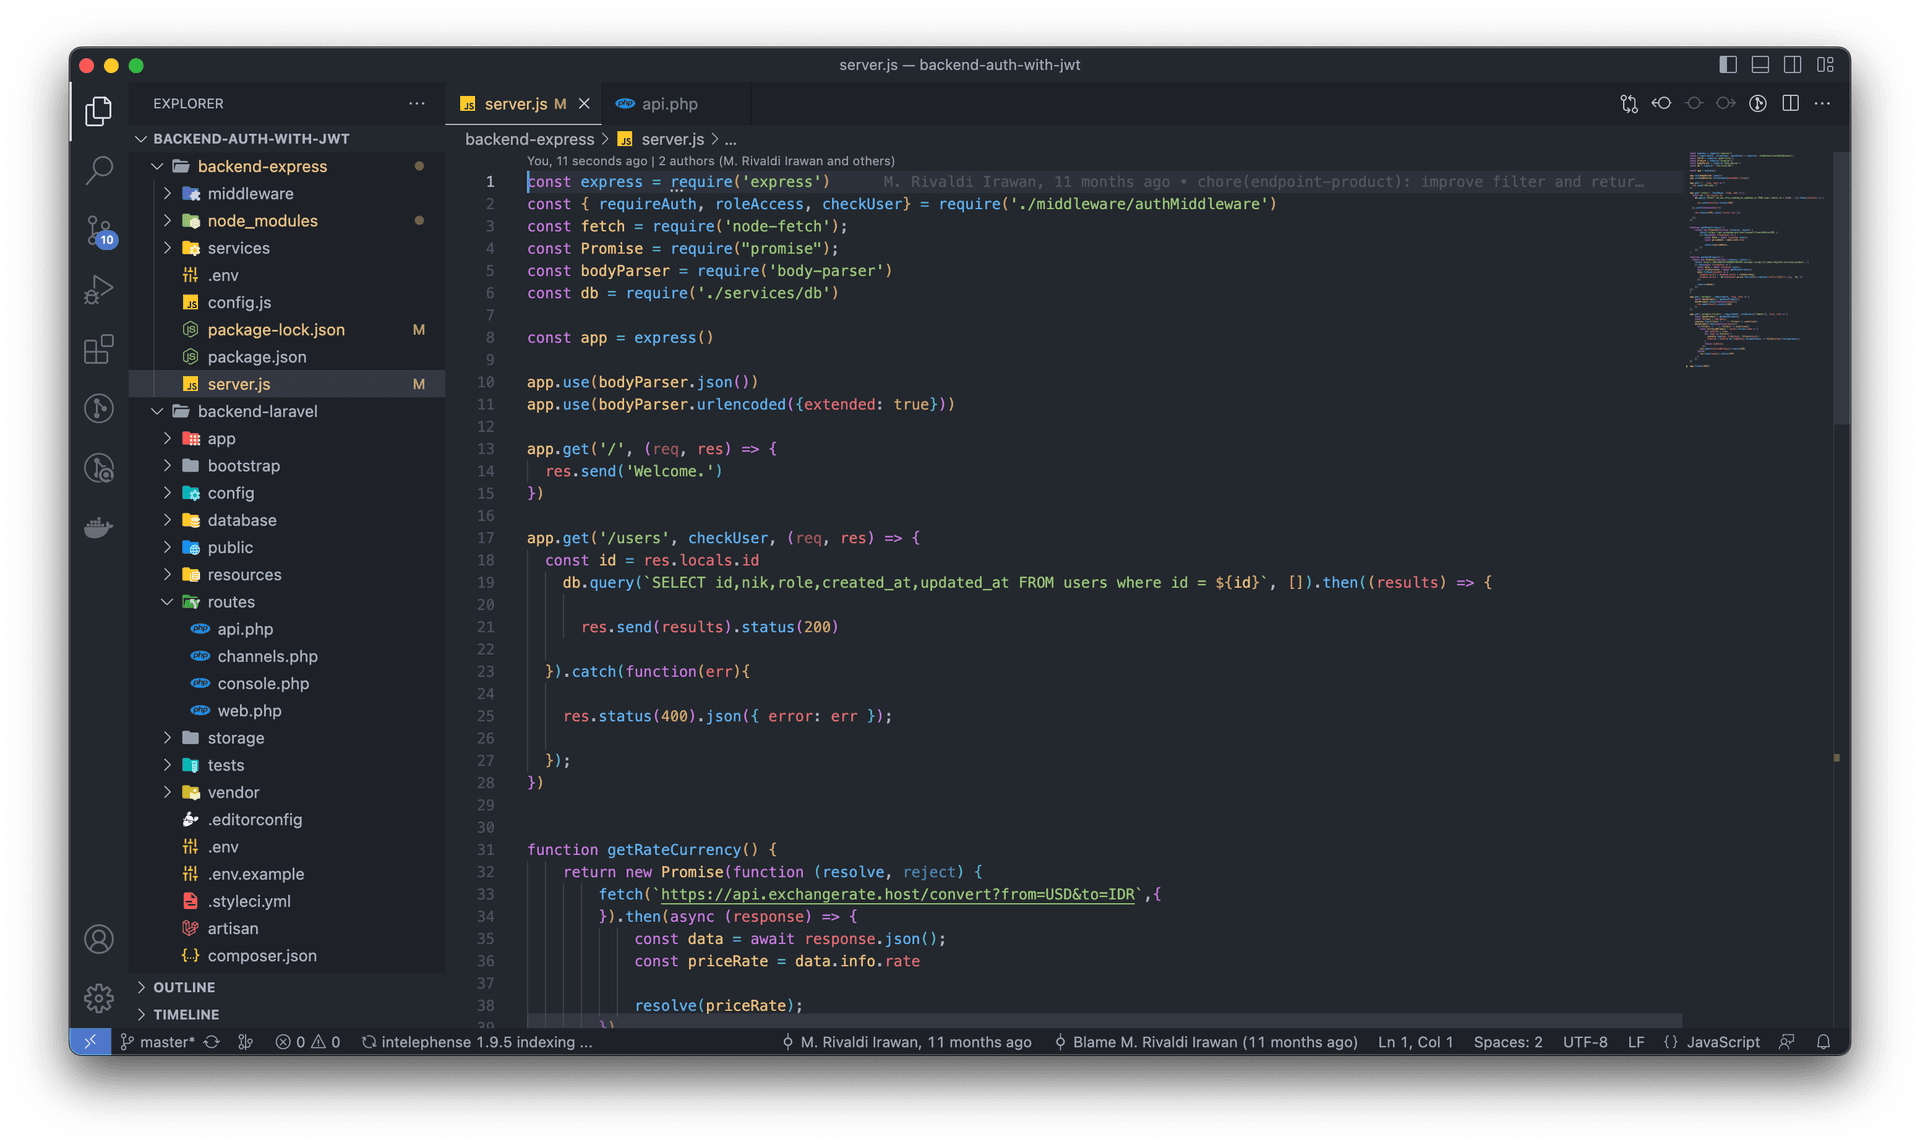Change end of line sequence LF

[x=1636, y=1042]
